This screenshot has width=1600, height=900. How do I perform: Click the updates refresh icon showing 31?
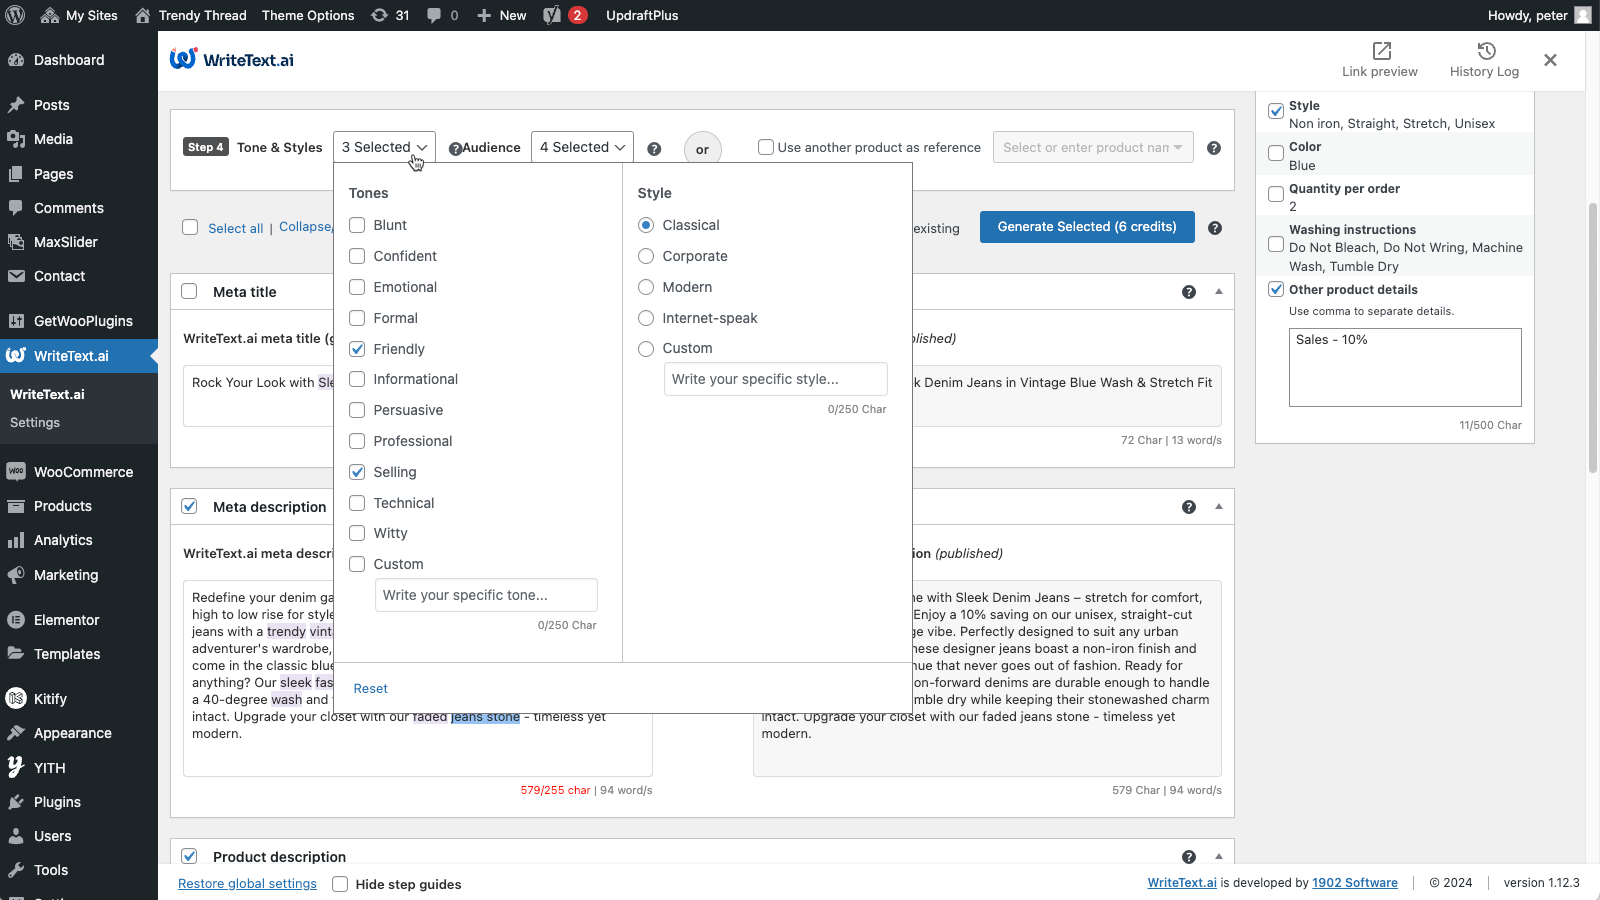tap(380, 15)
